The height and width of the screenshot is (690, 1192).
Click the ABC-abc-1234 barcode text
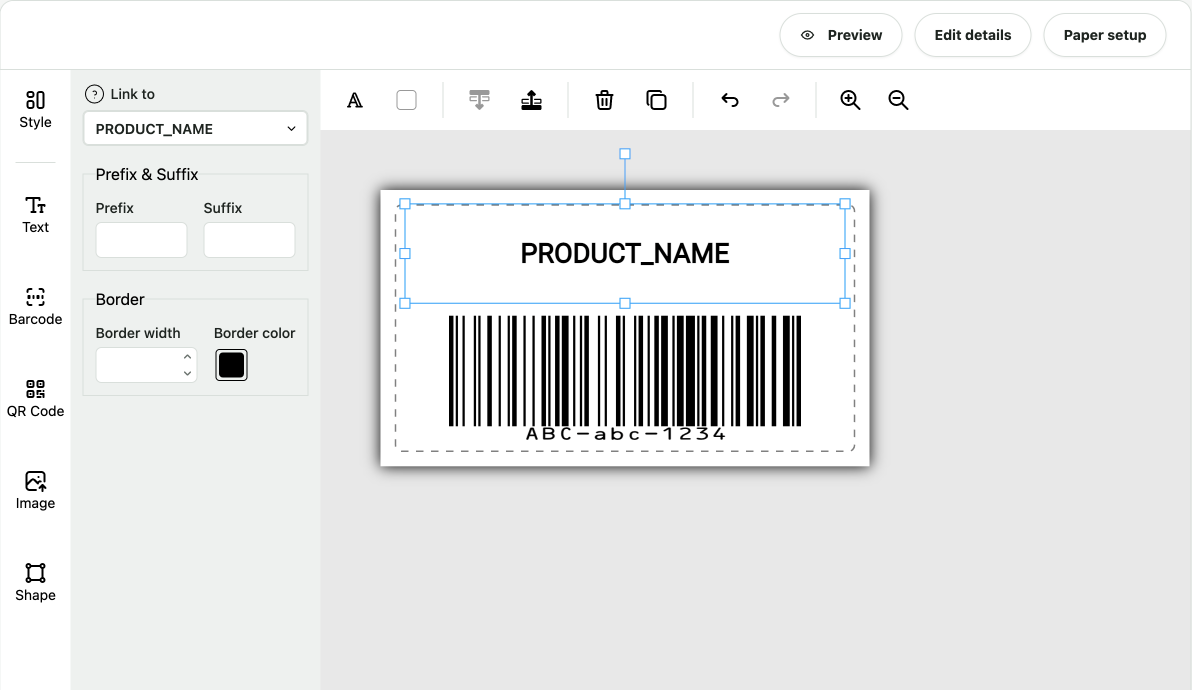click(x=626, y=434)
